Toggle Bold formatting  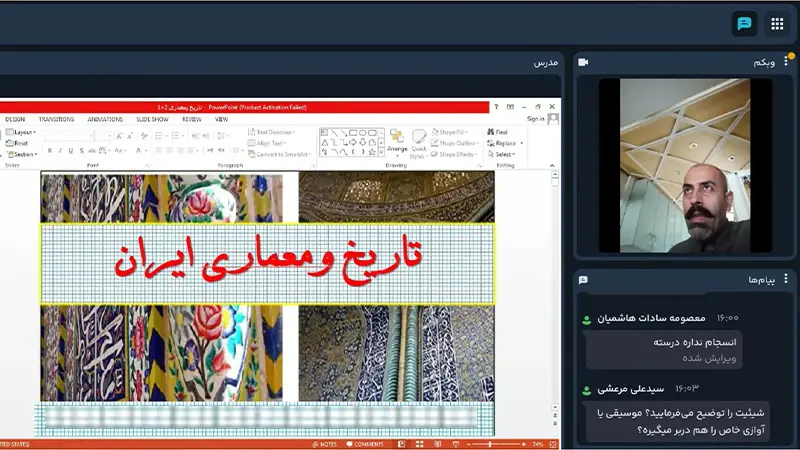coord(49,151)
